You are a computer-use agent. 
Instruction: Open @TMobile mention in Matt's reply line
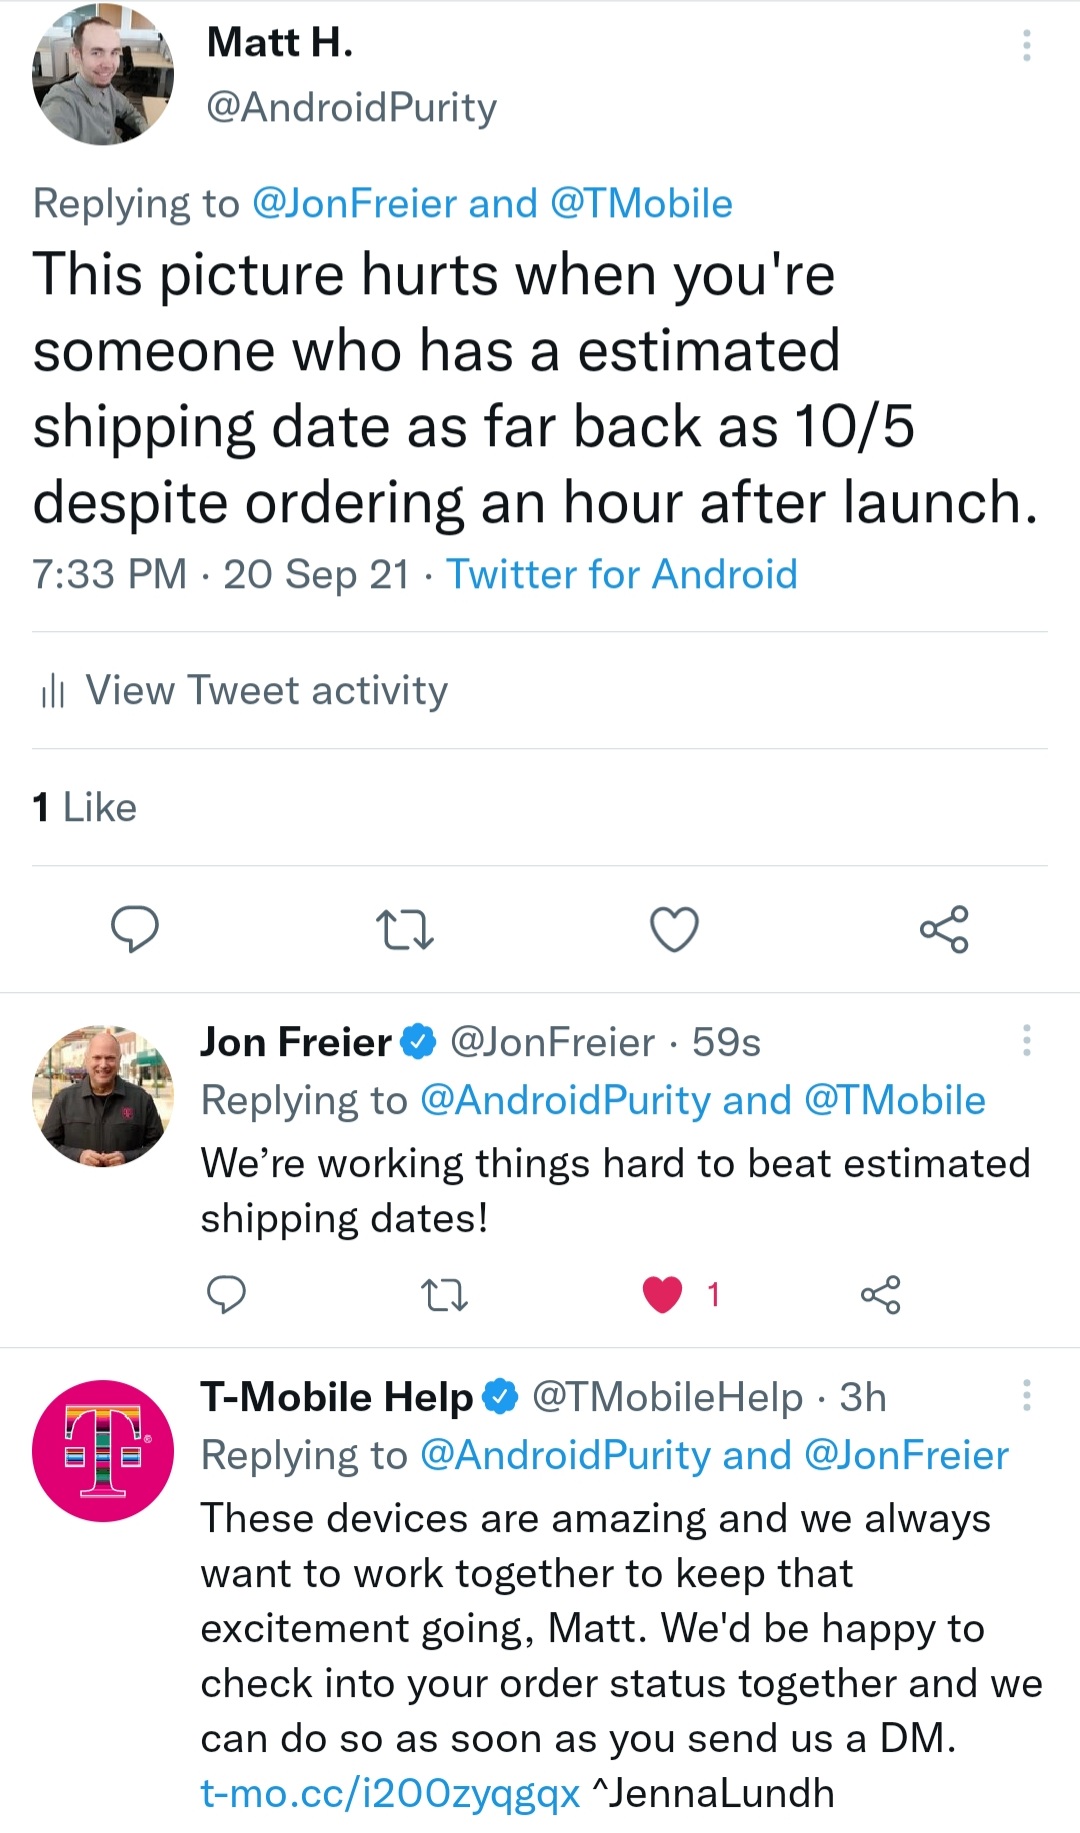pos(641,204)
